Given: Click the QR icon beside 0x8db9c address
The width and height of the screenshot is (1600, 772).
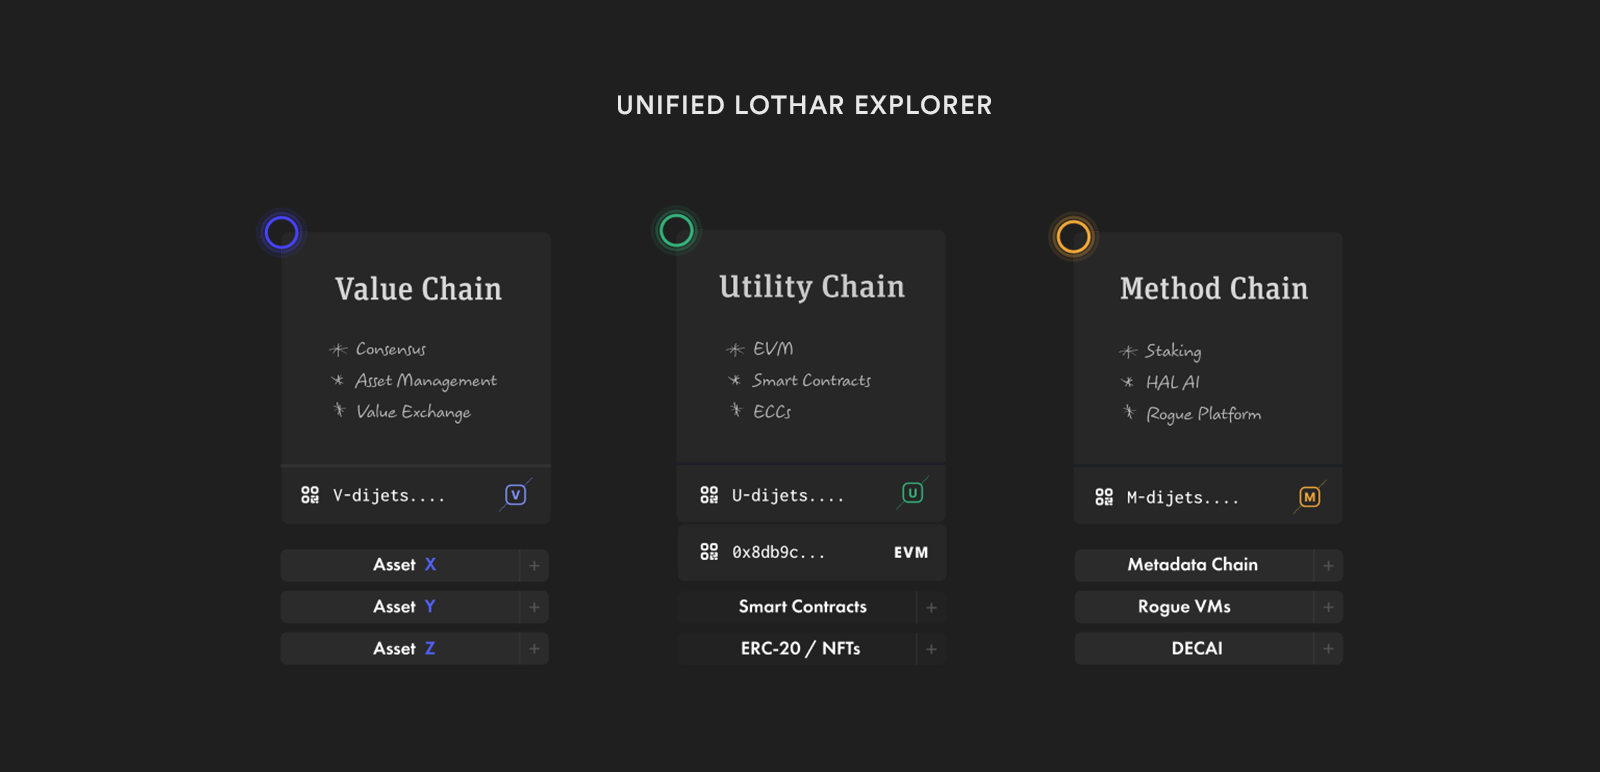Looking at the screenshot, I should click(x=709, y=552).
